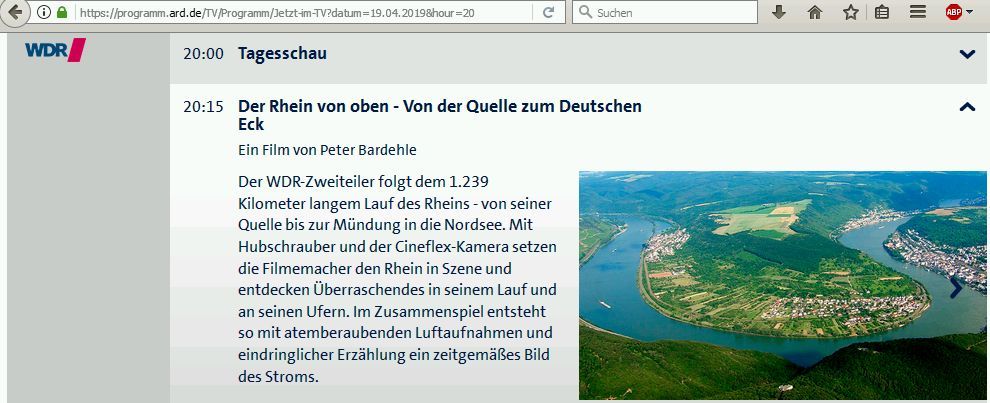990x403 pixels.
Task: Go back with the browser back arrow
Action: click(13, 12)
